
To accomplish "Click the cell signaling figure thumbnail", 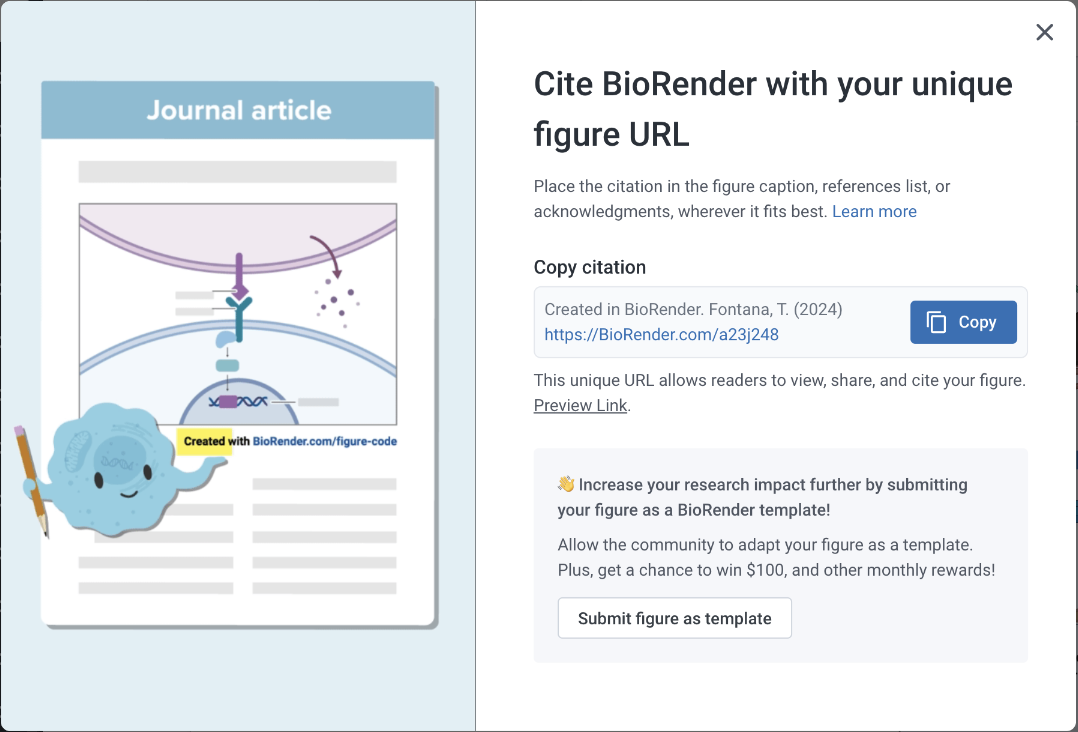I will 238,314.
